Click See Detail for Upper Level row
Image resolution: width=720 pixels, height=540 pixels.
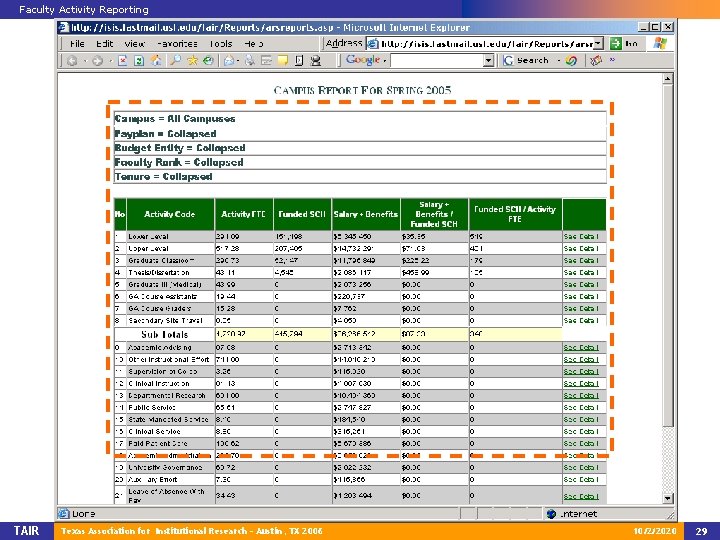tap(581, 248)
